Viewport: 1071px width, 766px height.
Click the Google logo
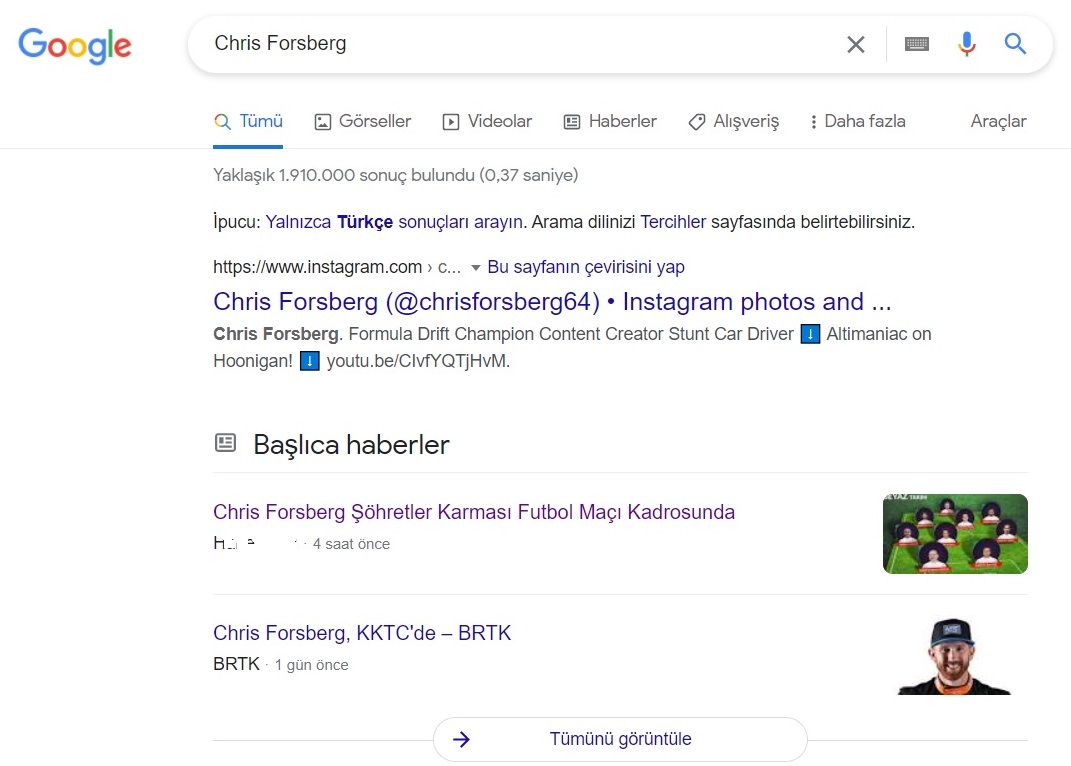pos(74,46)
